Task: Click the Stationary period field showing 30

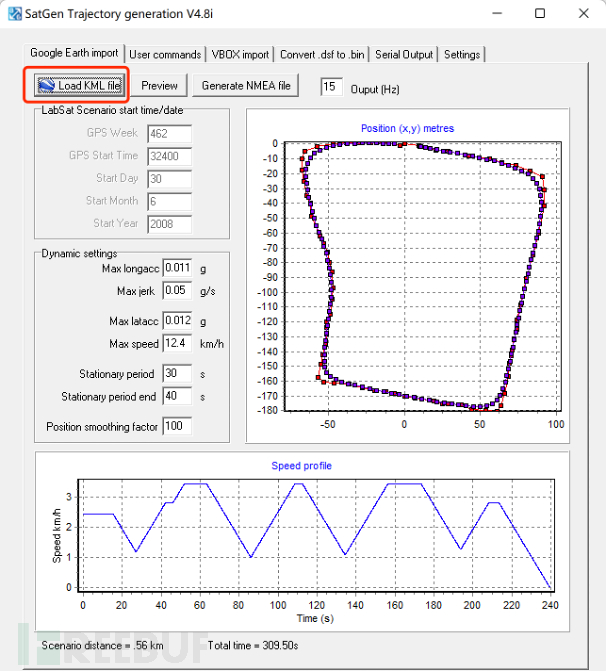Action: (x=177, y=373)
